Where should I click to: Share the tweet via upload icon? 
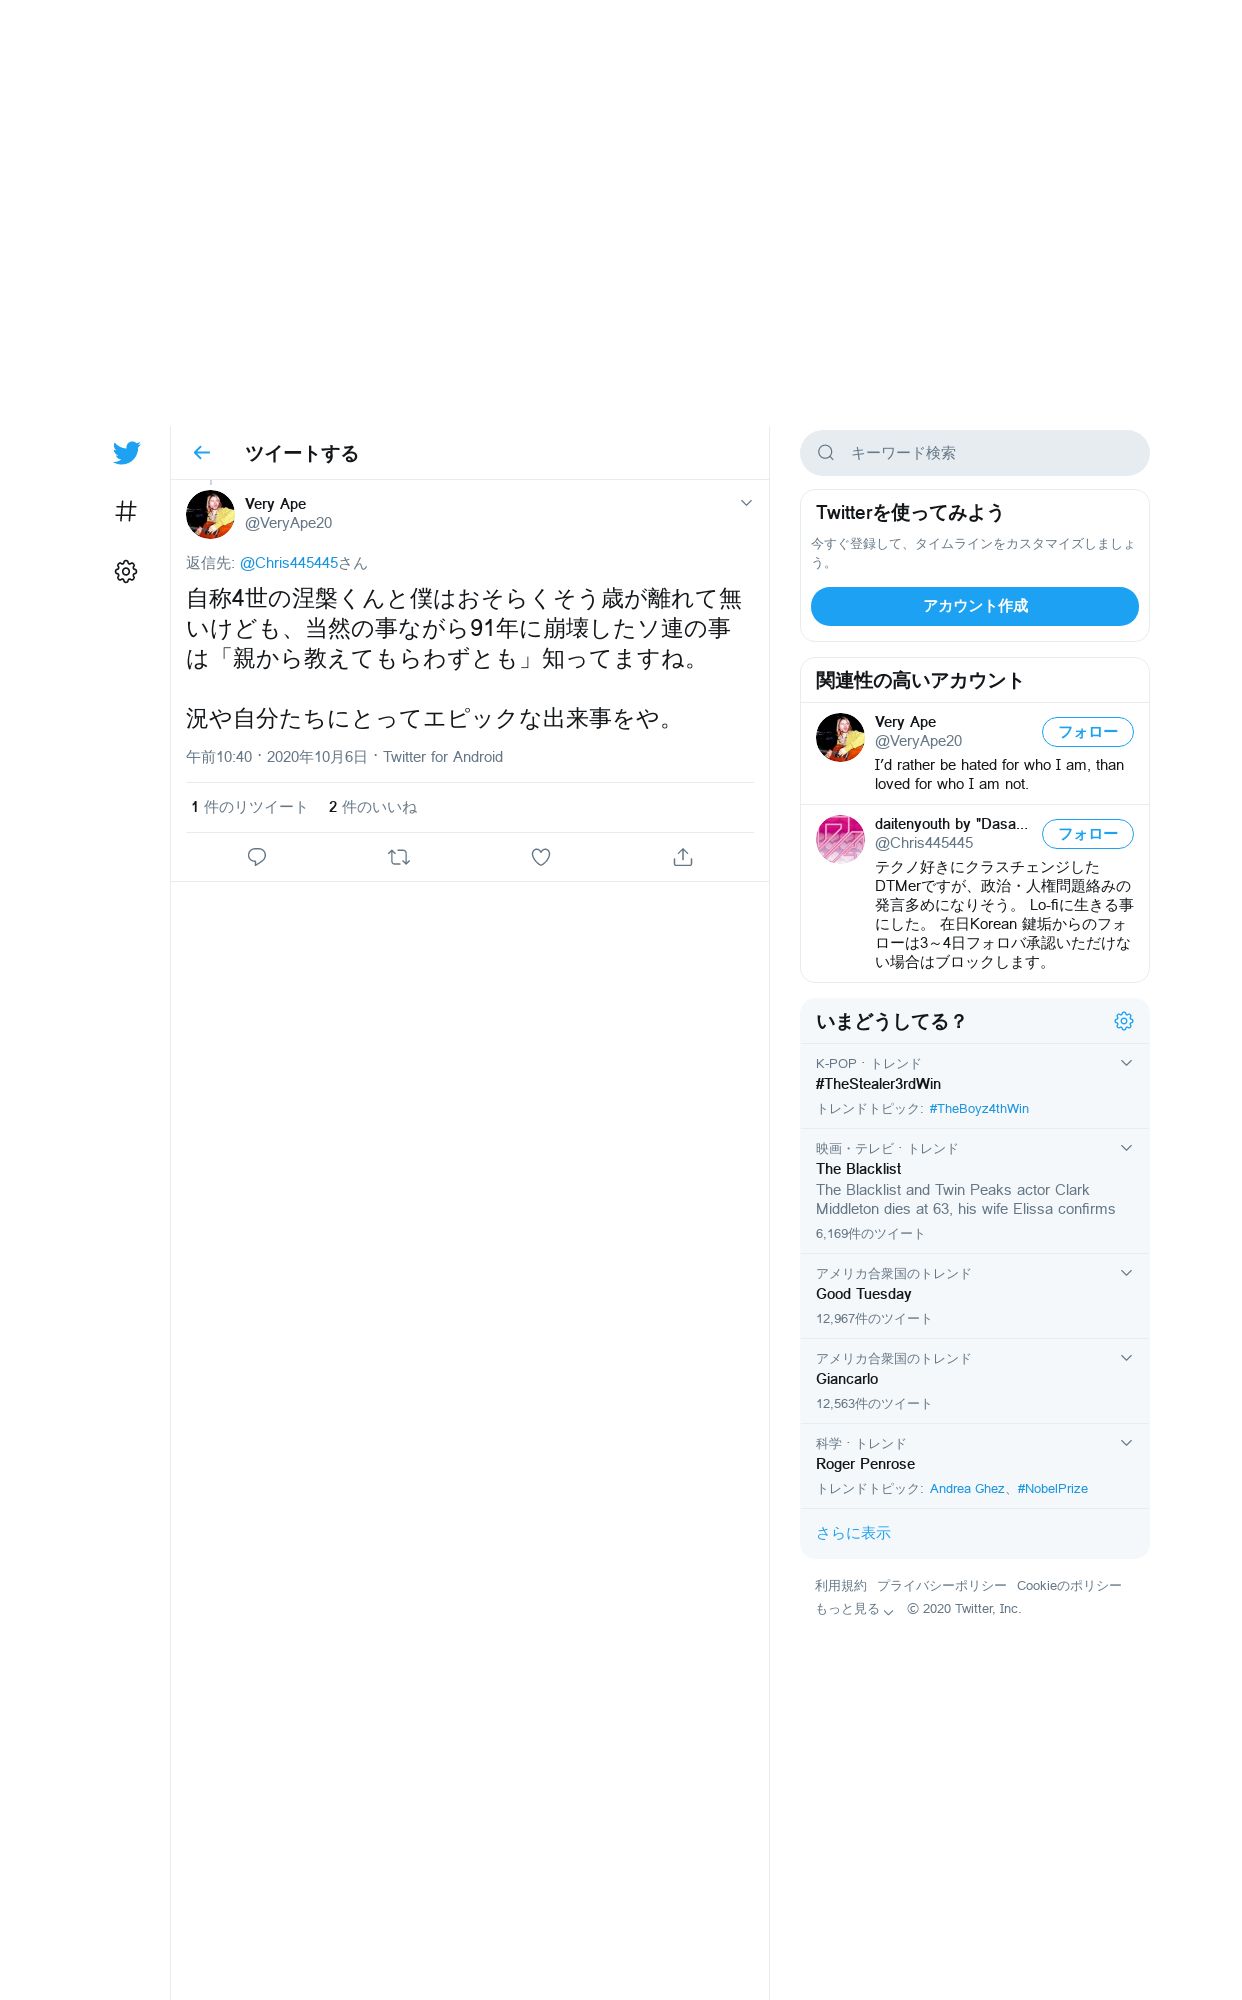point(683,857)
